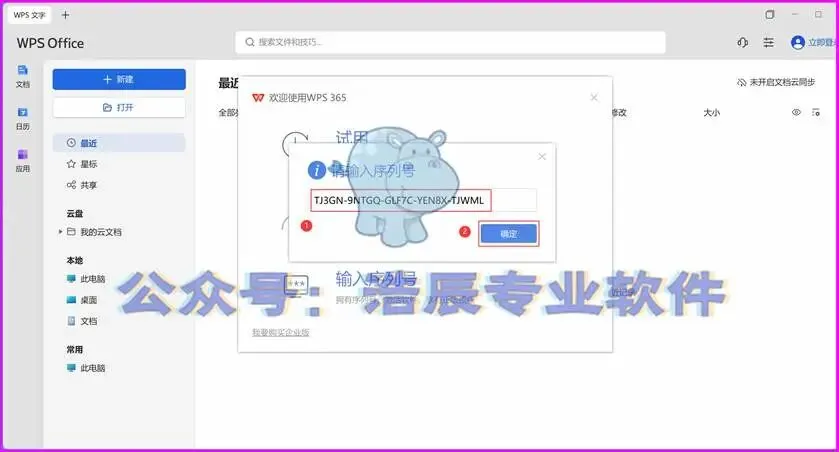The height and width of the screenshot is (452, 839).
Task: Click the headset support icon
Action: [x=742, y=42]
